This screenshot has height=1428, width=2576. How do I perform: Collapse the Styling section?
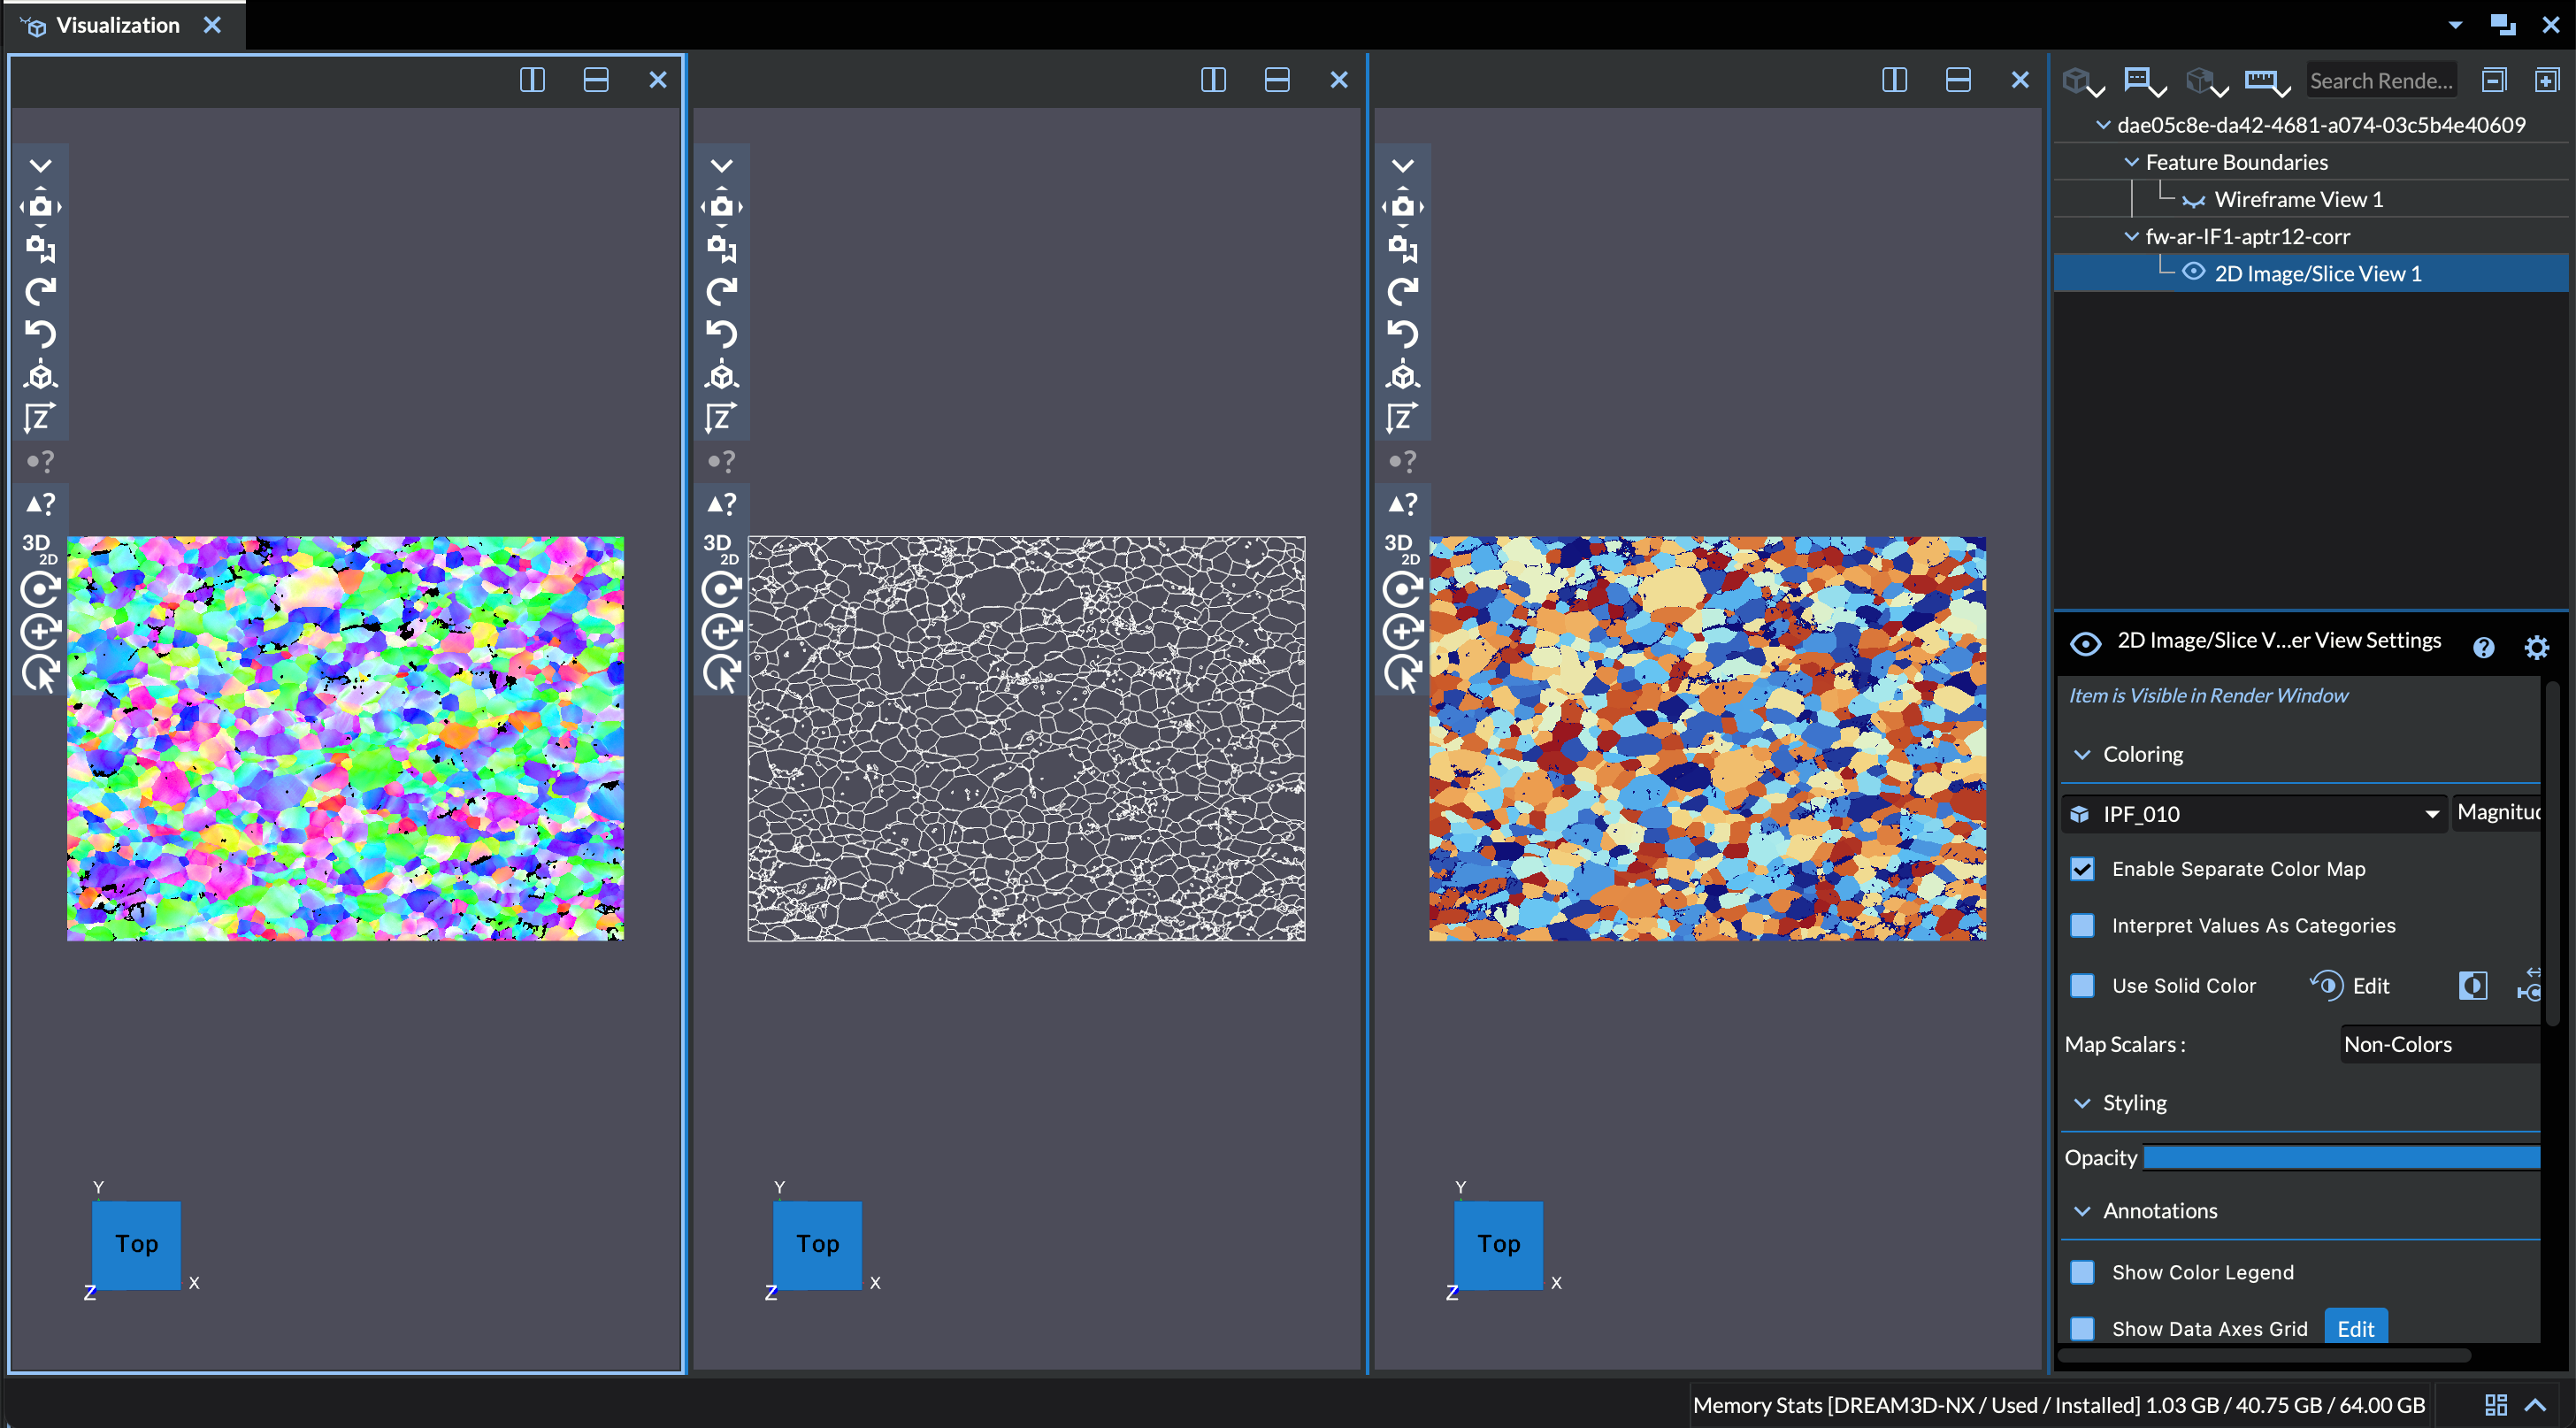(x=2082, y=1103)
